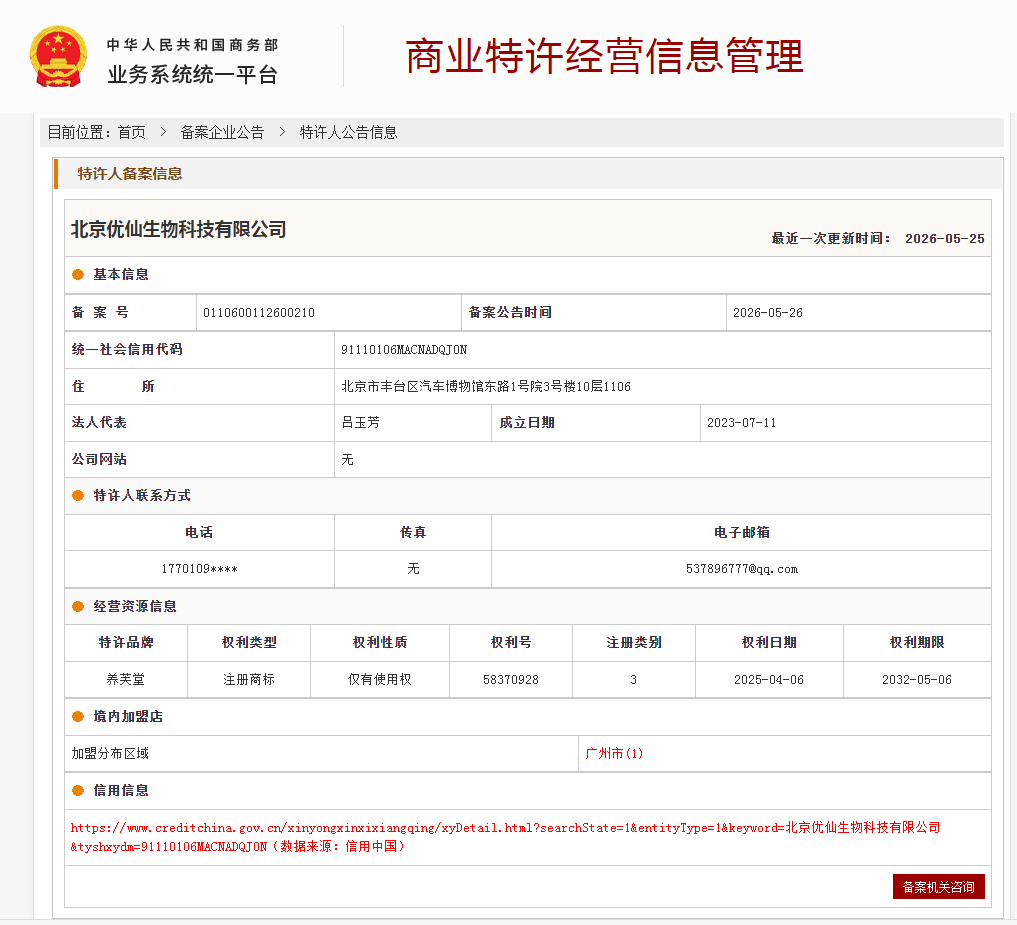Image resolution: width=1017 pixels, height=925 pixels.
Task: Click 特许人公告信息 breadcrumb item
Action: [x=348, y=132]
